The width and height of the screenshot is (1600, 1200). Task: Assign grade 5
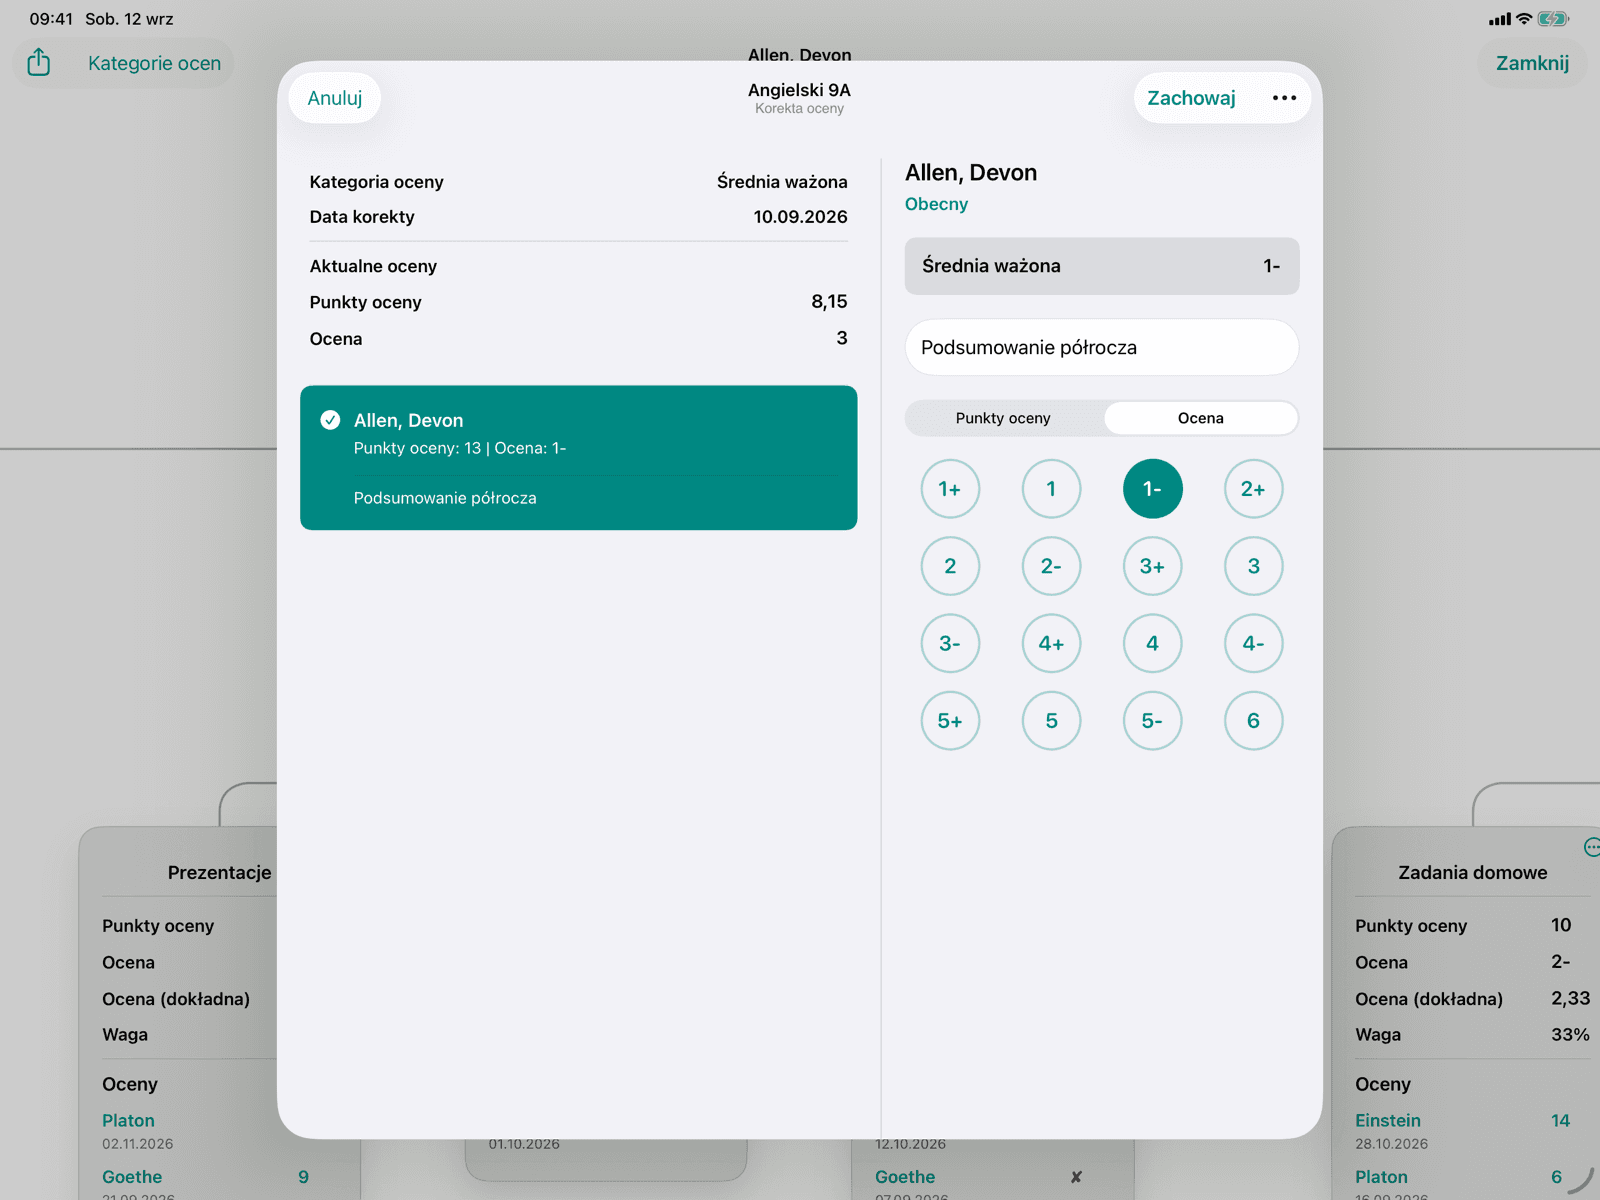pyautogui.click(x=1051, y=721)
